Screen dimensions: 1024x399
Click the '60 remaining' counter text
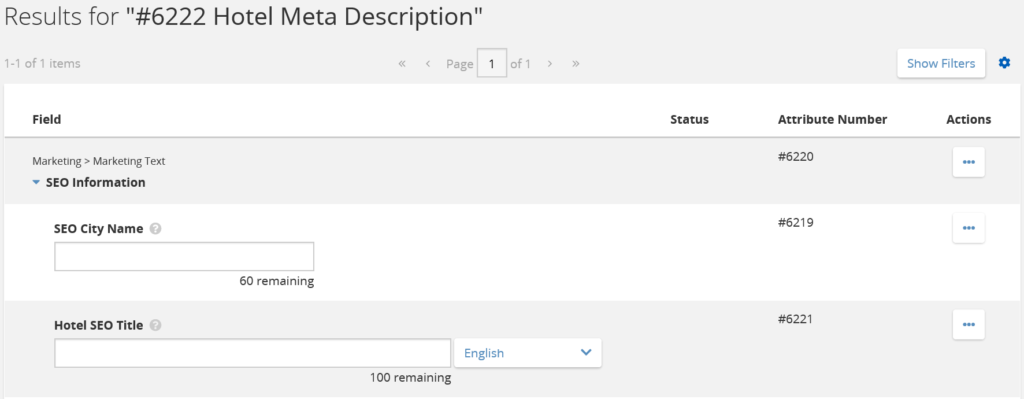point(277,281)
